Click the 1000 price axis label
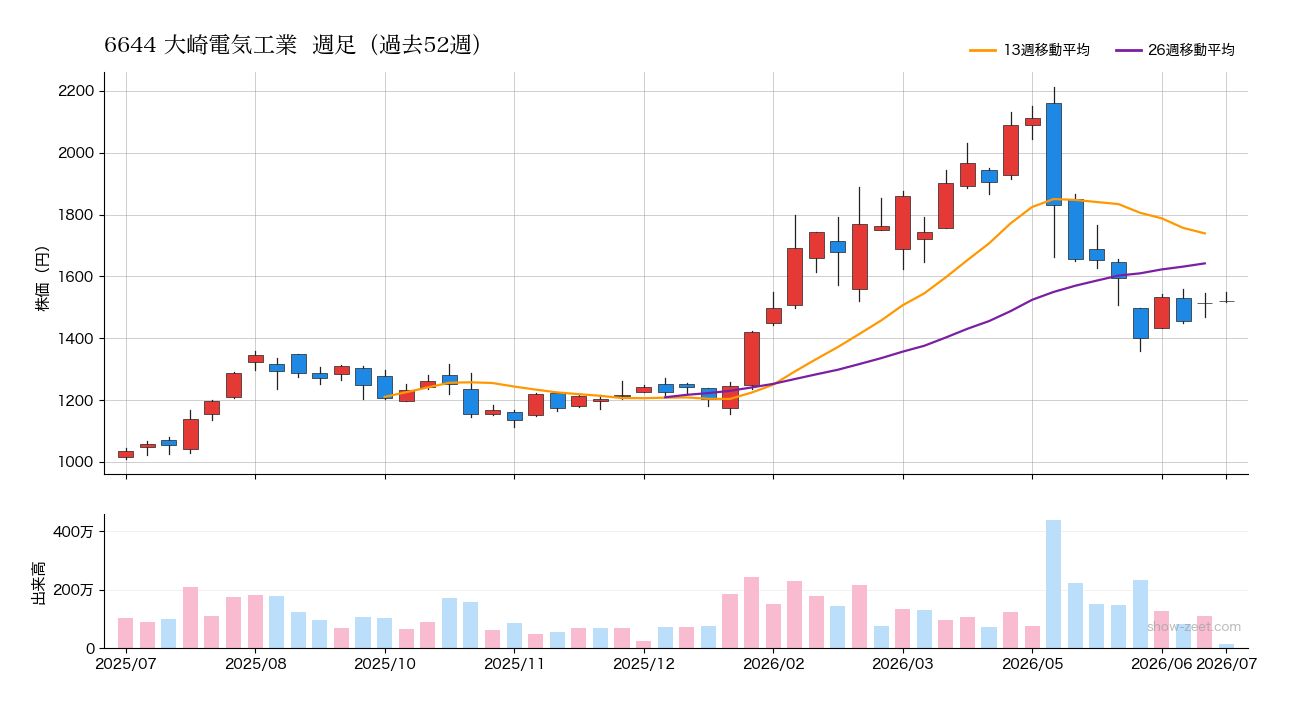Viewport: 1300px width, 720px height. click(x=76, y=462)
